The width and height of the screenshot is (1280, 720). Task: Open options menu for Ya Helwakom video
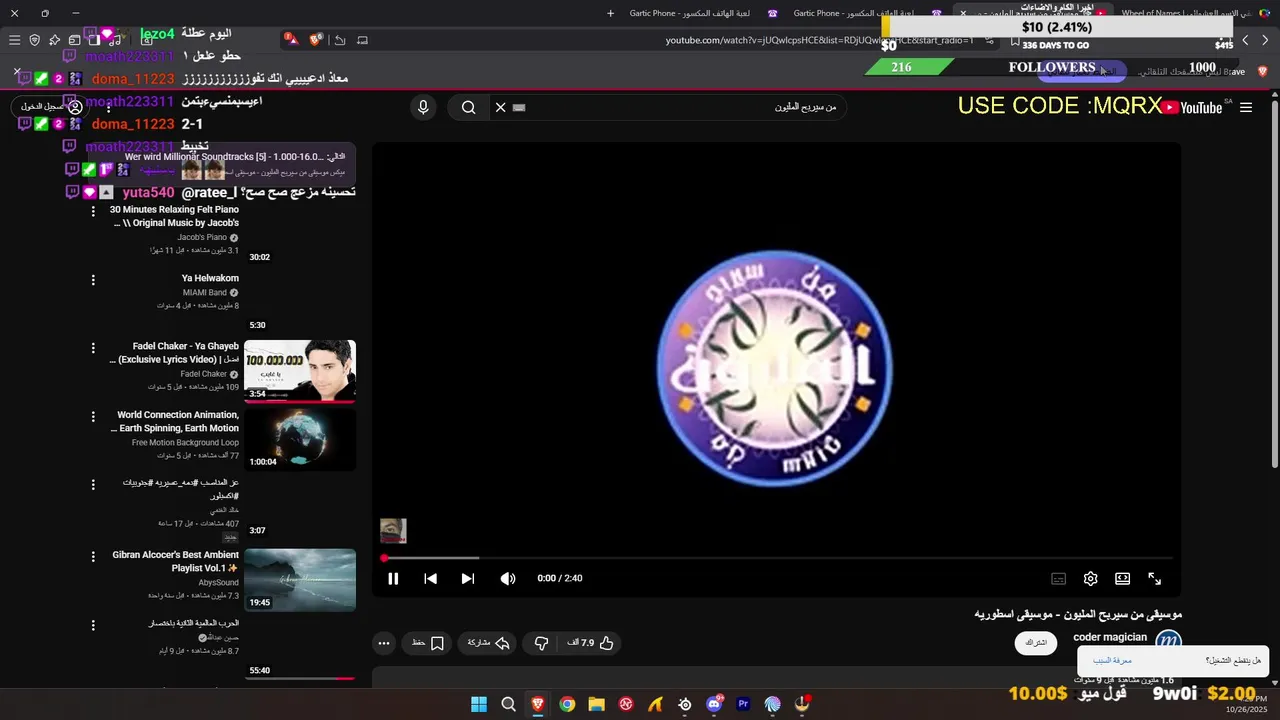[93, 280]
